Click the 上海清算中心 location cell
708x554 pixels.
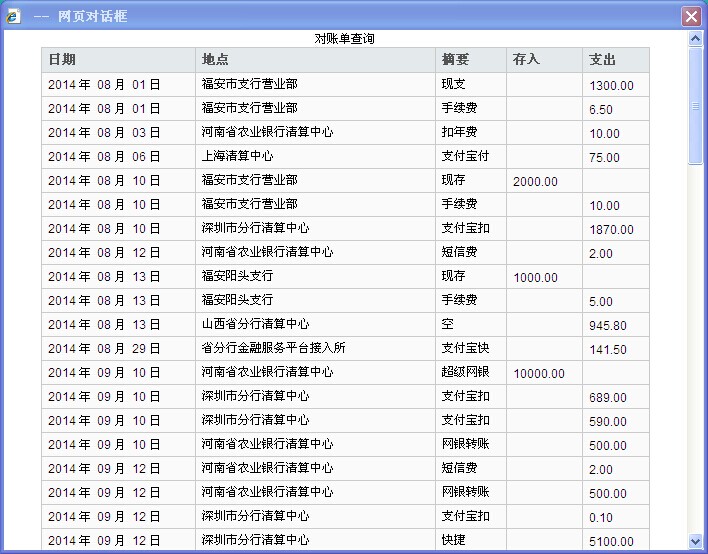pos(237,157)
